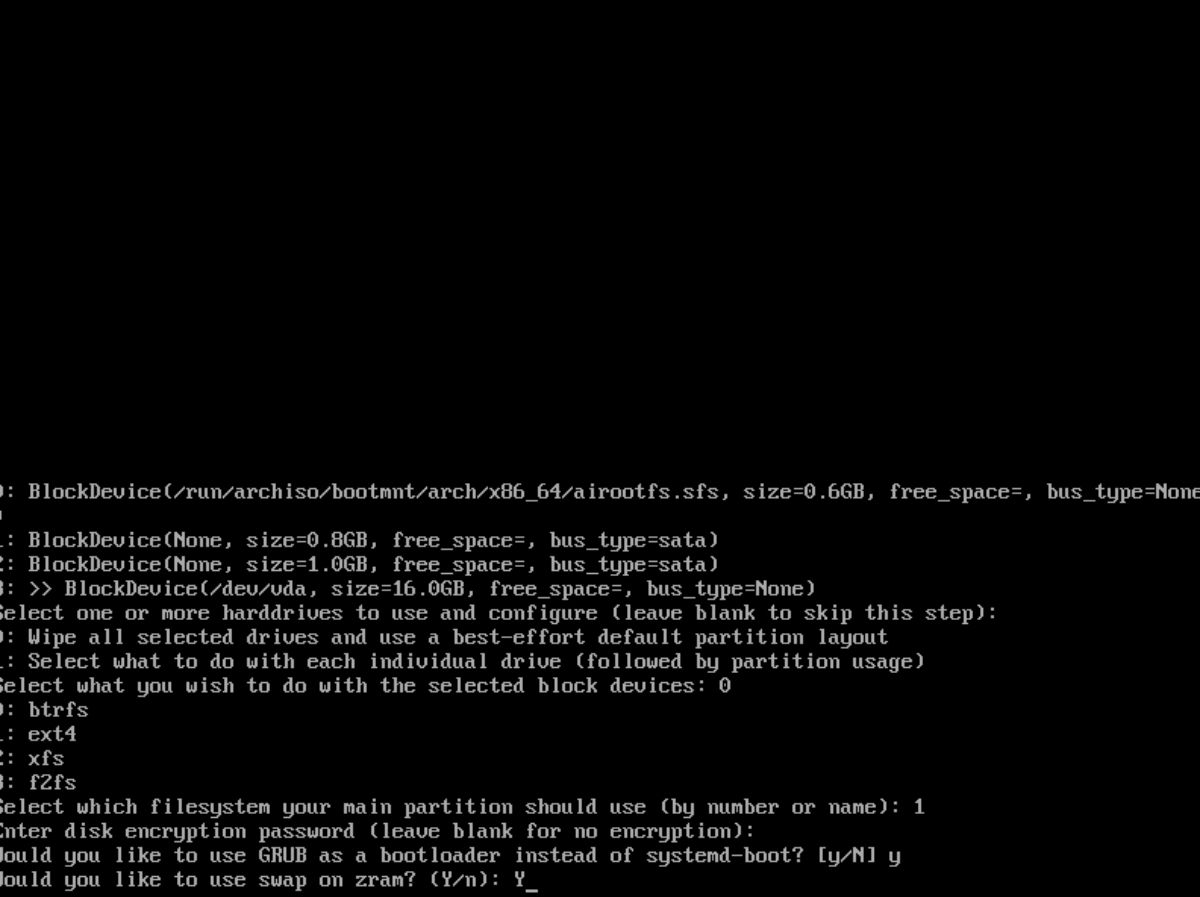The image size is (1200, 897).
Task: Select the 0.8GB sata BlockDevice entry
Action: click(x=359, y=540)
